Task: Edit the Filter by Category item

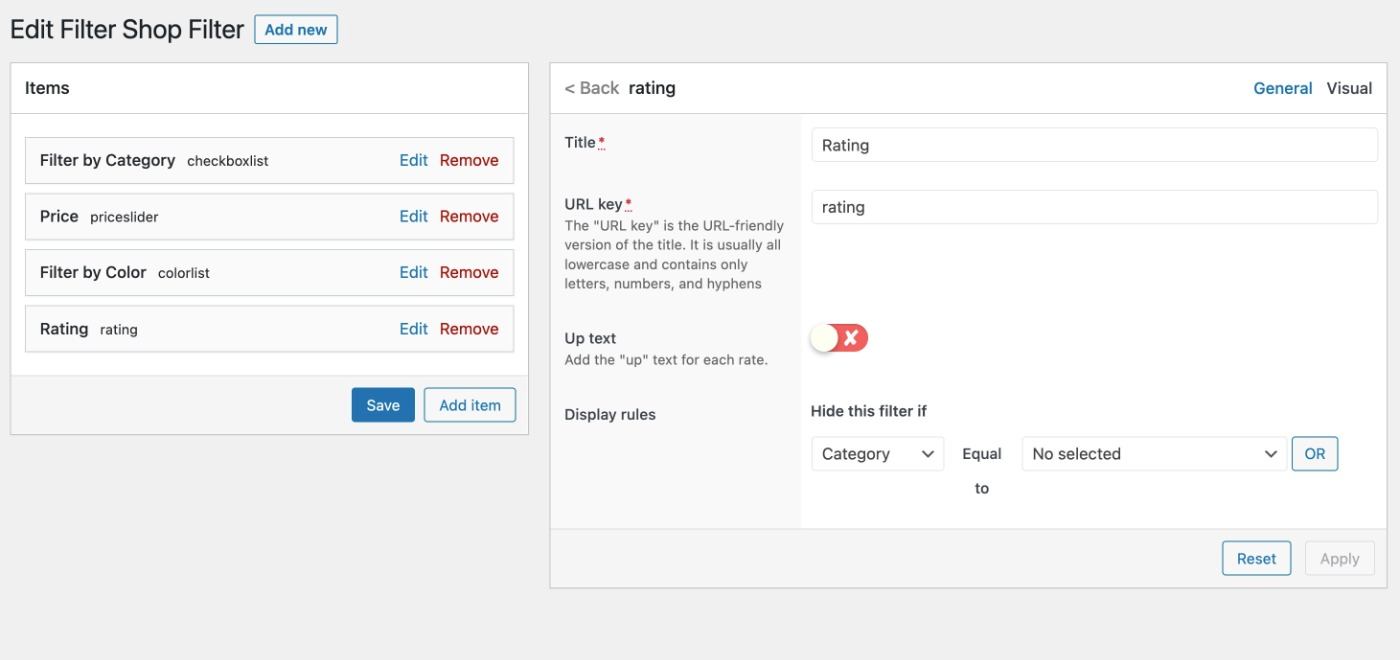Action: click(x=413, y=160)
